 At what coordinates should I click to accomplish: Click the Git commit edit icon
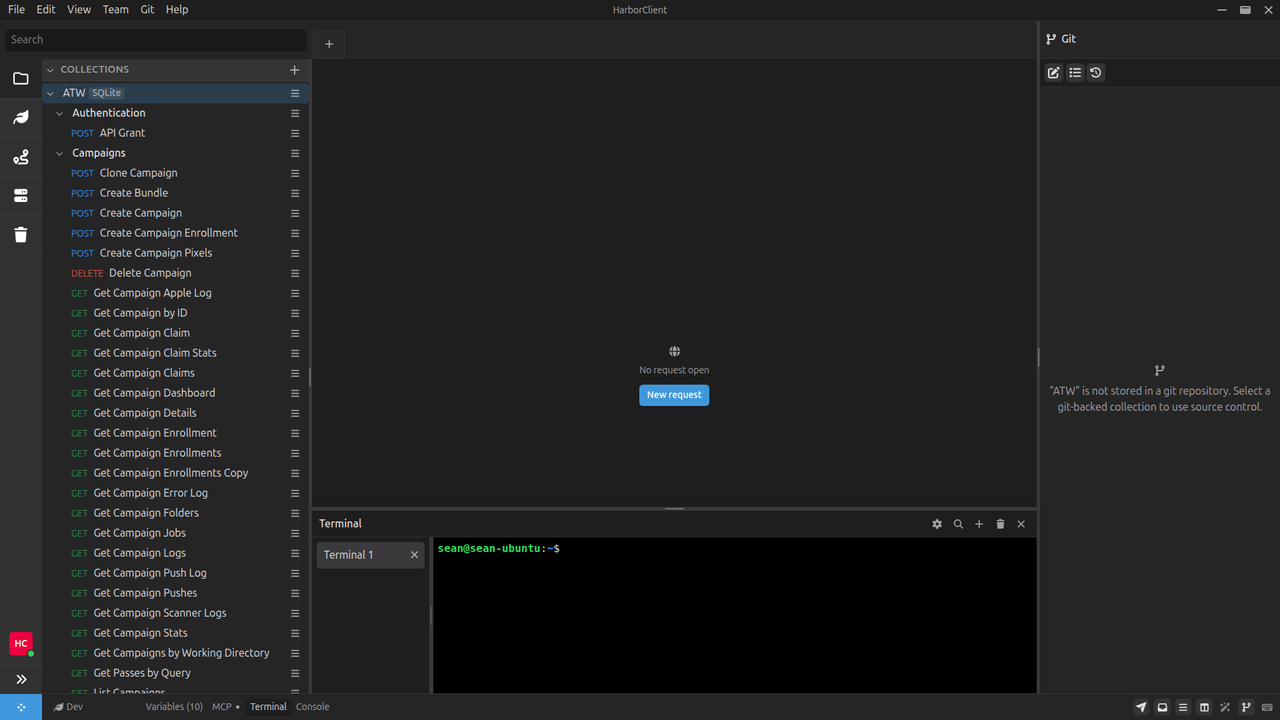(1053, 73)
